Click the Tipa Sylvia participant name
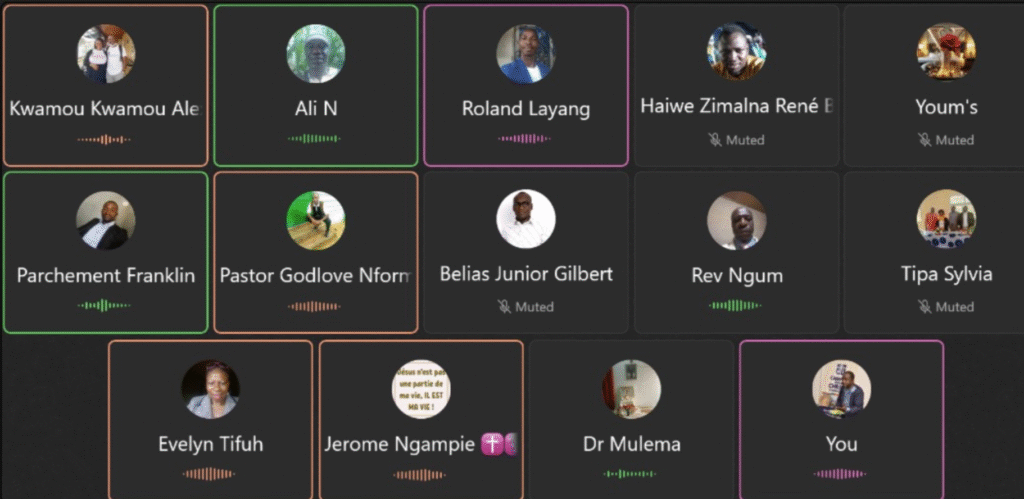Viewport: 1024px width, 499px height. click(x=946, y=274)
